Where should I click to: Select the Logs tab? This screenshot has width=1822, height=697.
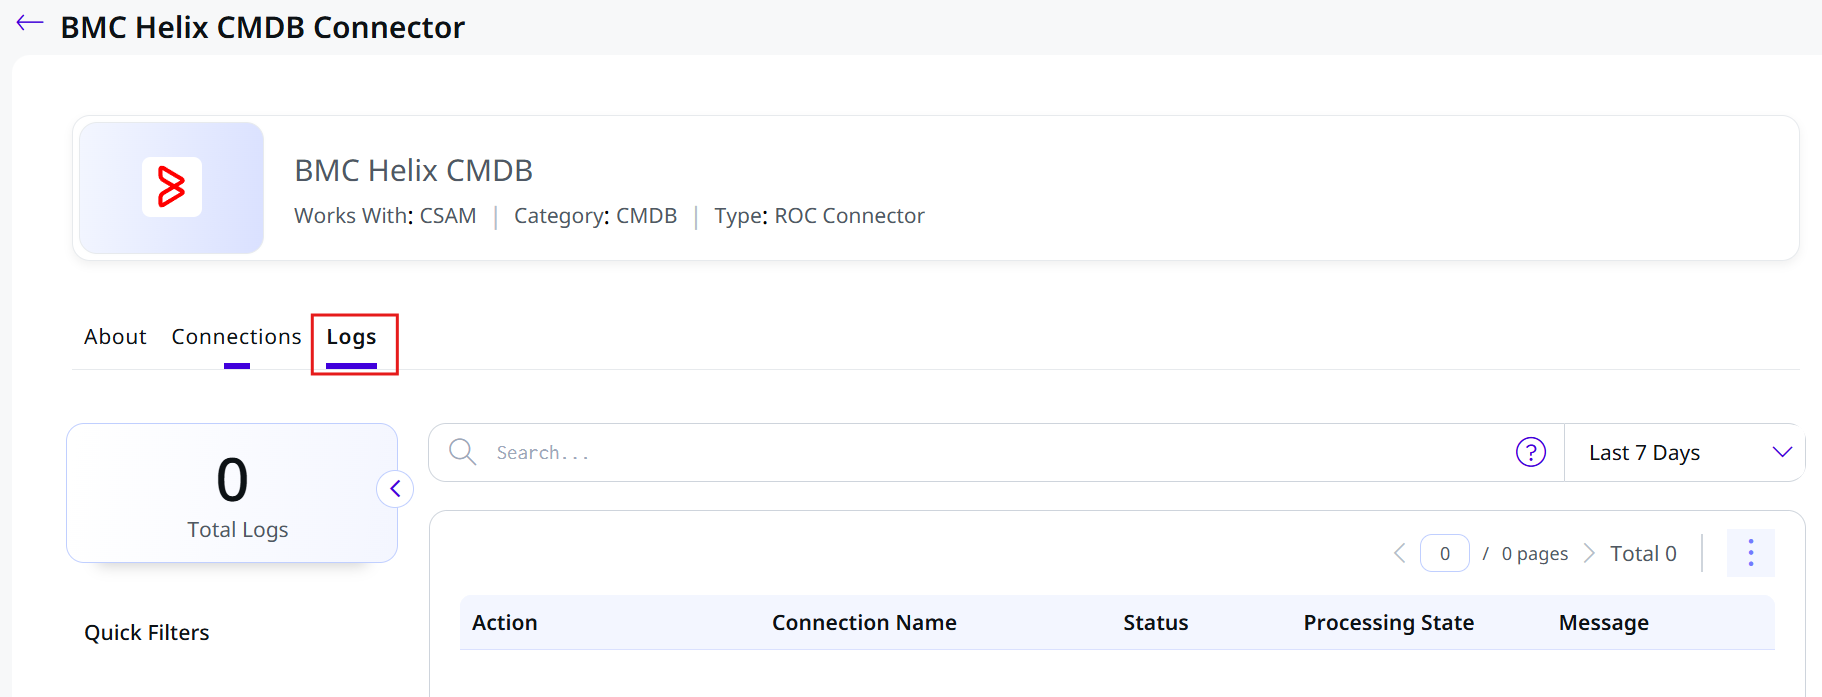351,337
